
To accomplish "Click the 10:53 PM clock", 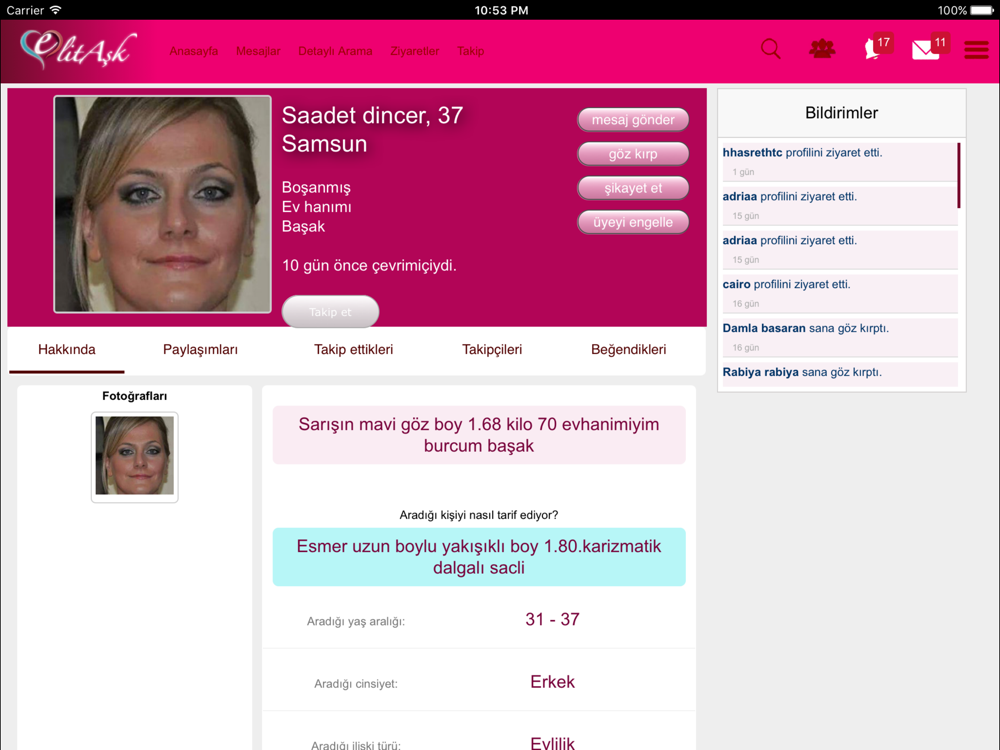I will pos(501,10).
